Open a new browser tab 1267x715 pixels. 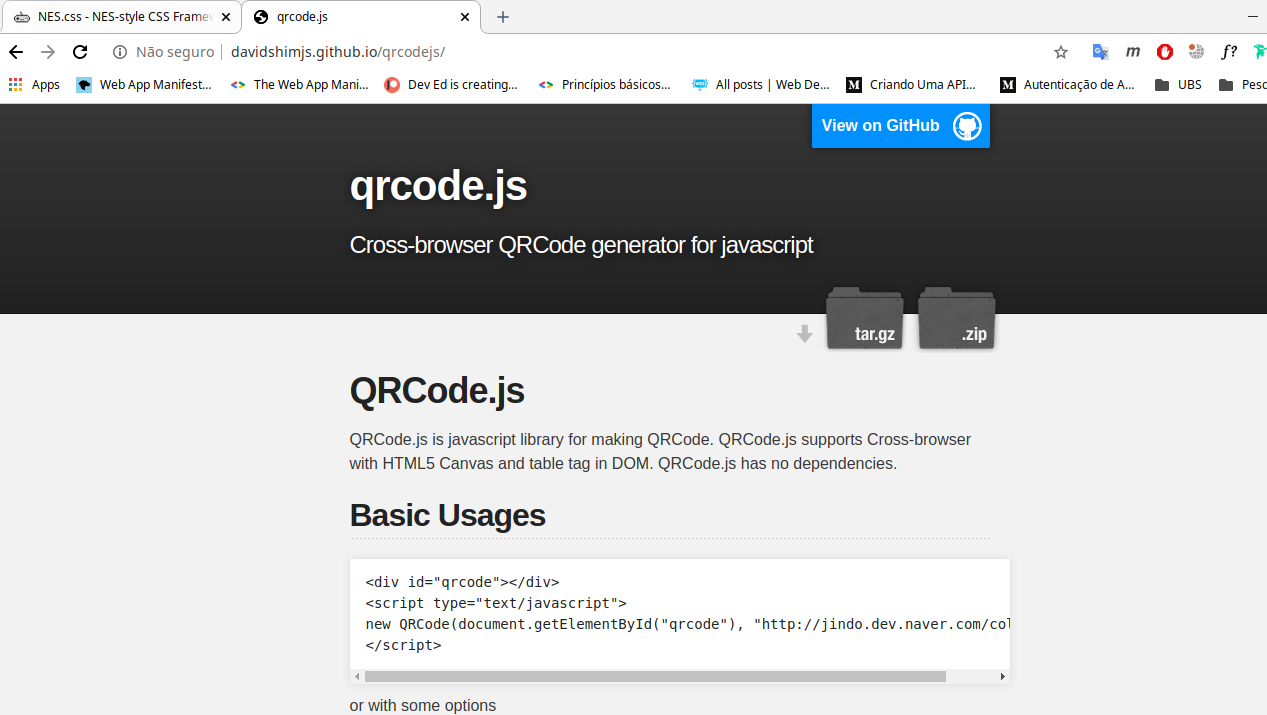[503, 17]
